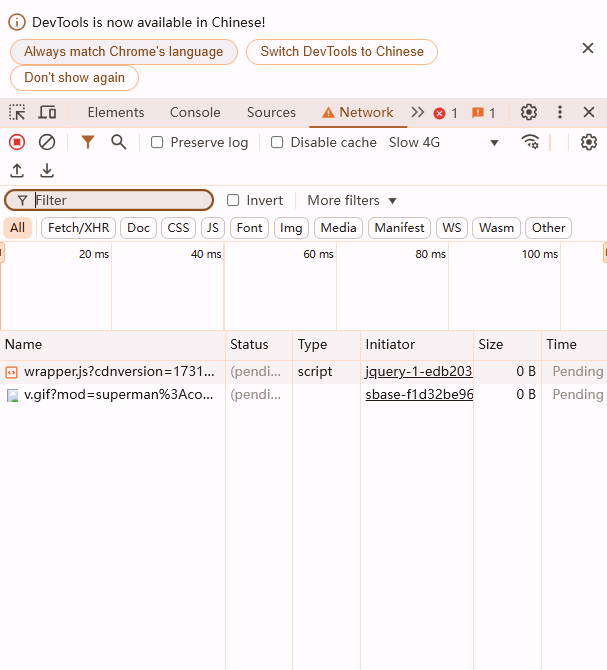Sort by the Initiator column header
Viewport: 607px width, 670px height.
(x=417, y=344)
